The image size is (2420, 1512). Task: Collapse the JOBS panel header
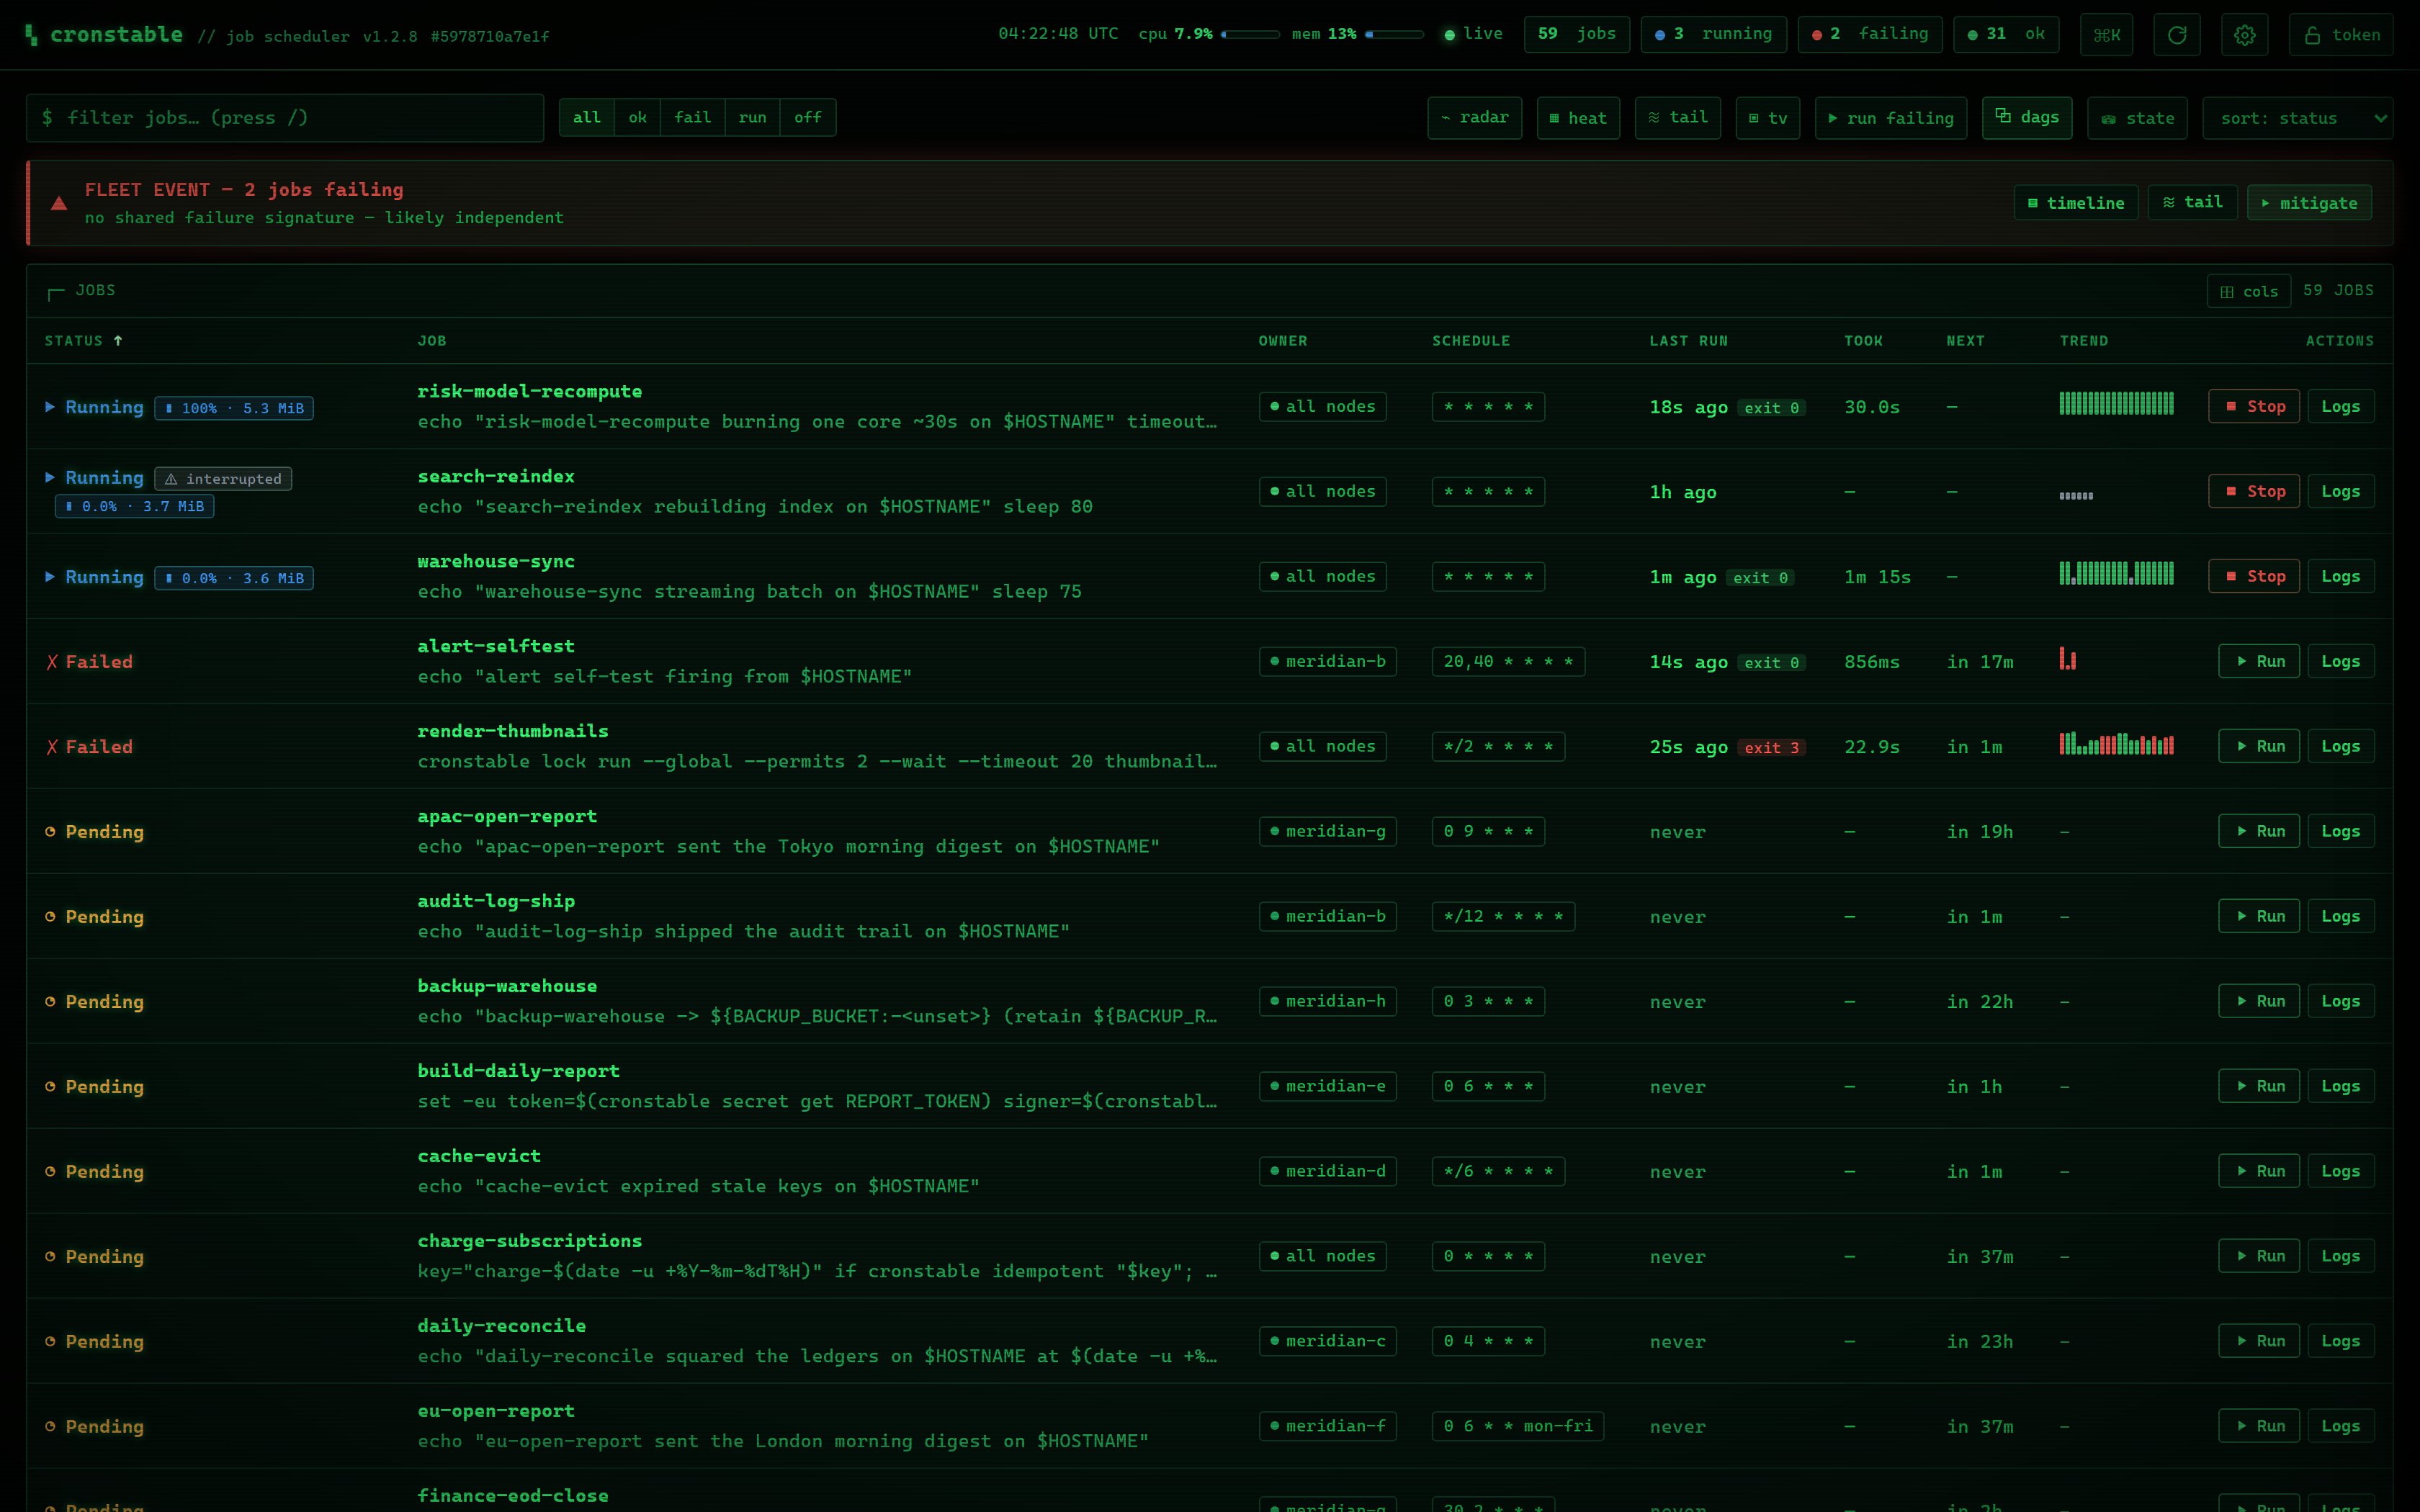click(81, 291)
